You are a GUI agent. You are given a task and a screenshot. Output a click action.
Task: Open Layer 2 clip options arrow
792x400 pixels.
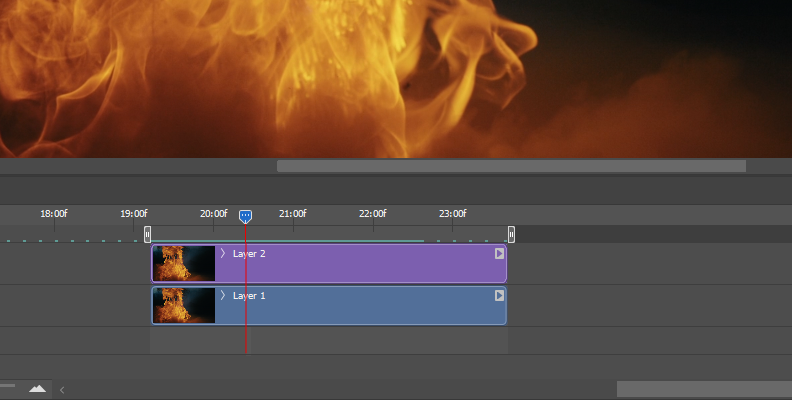click(499, 254)
